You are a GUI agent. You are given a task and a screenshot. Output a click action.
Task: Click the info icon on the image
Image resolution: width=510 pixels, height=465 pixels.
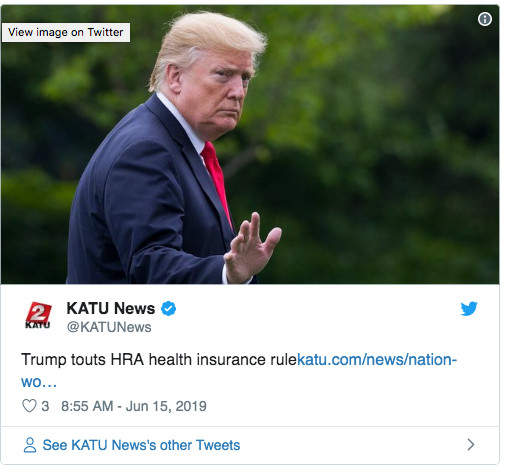click(x=484, y=19)
